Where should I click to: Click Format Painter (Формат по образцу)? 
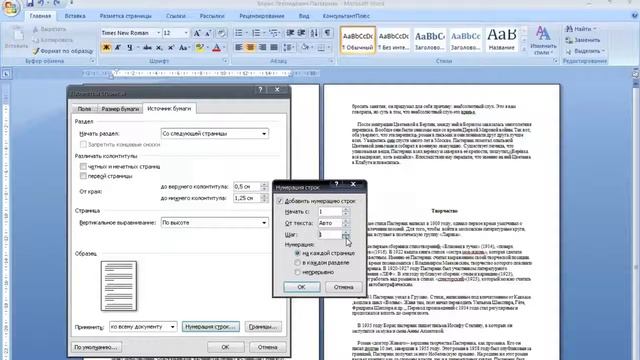pyautogui.click(x=62, y=51)
